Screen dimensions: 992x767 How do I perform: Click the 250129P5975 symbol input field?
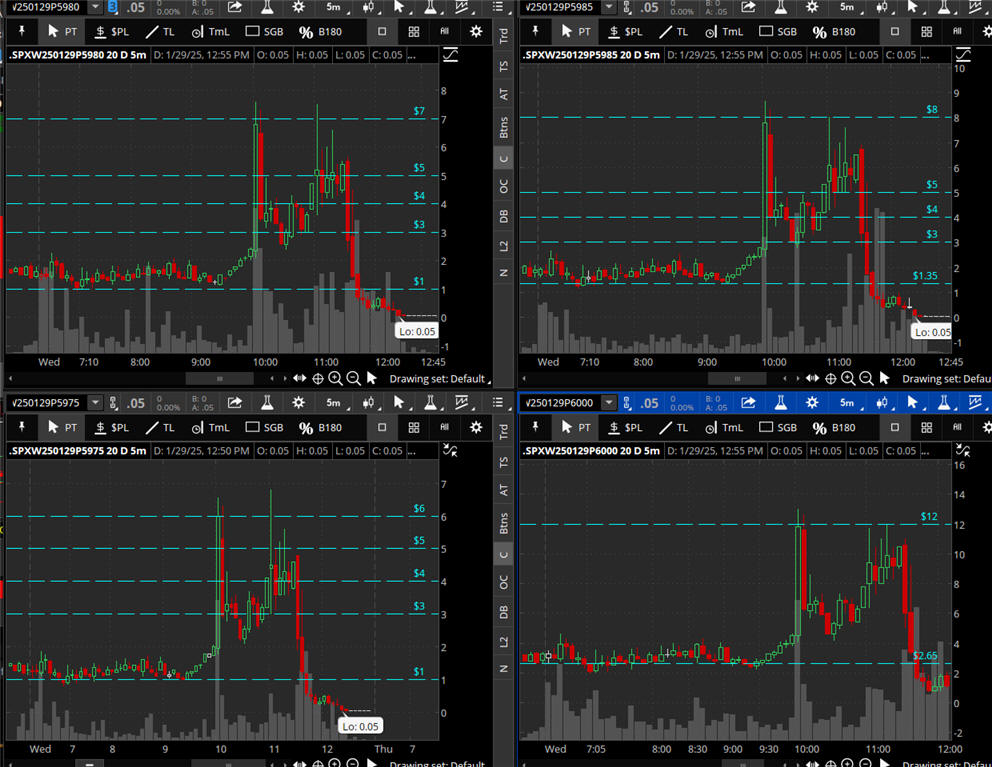coord(45,403)
